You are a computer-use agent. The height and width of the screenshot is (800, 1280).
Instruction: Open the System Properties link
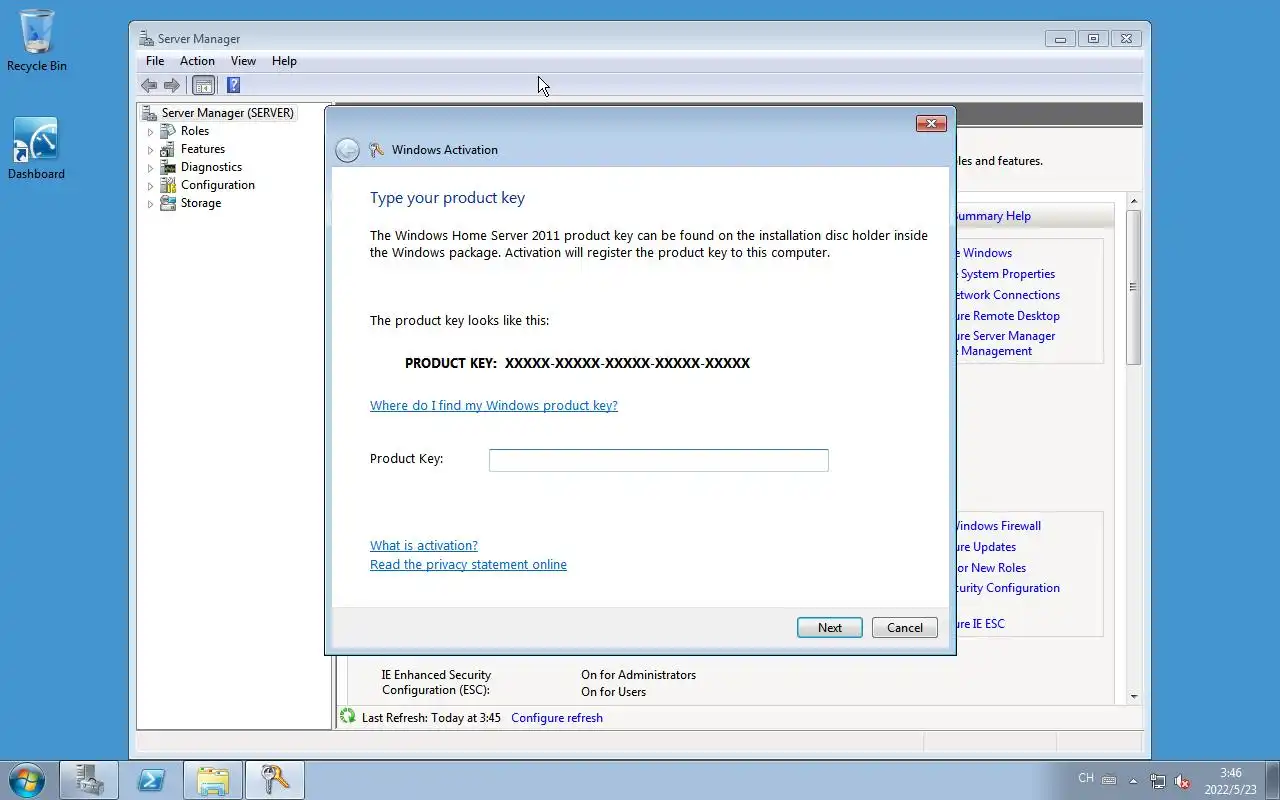tap(1006, 274)
